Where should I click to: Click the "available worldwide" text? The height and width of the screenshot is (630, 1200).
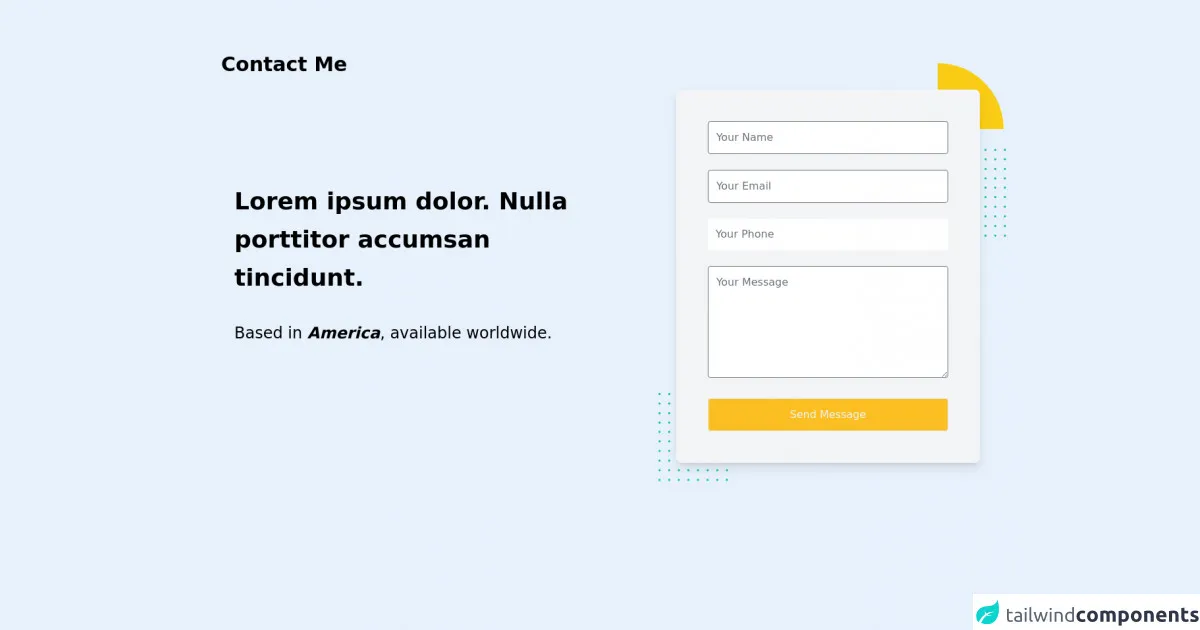(x=470, y=333)
